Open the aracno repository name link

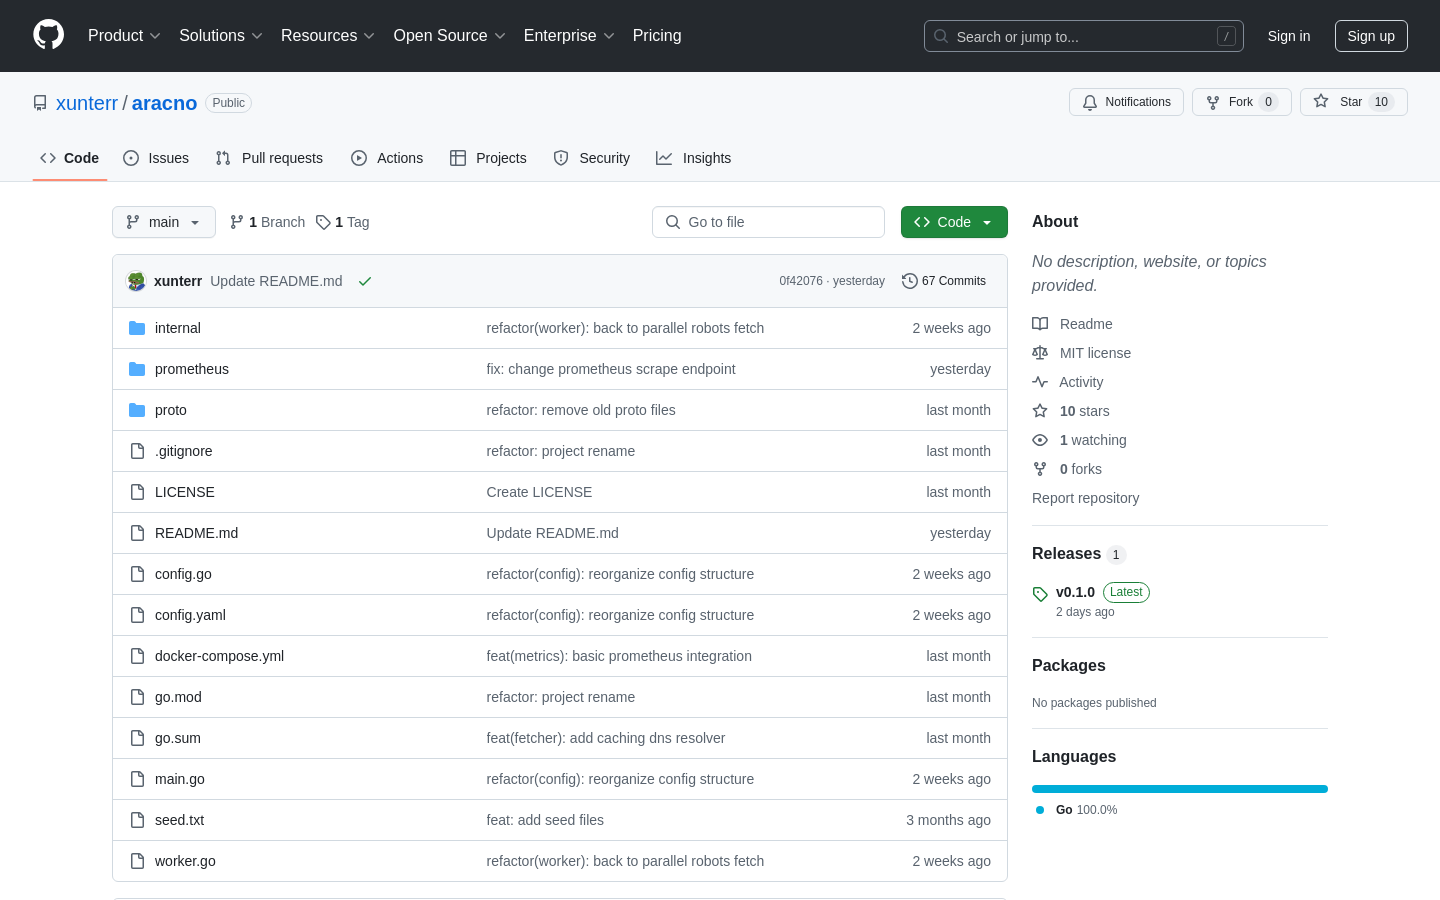164,103
